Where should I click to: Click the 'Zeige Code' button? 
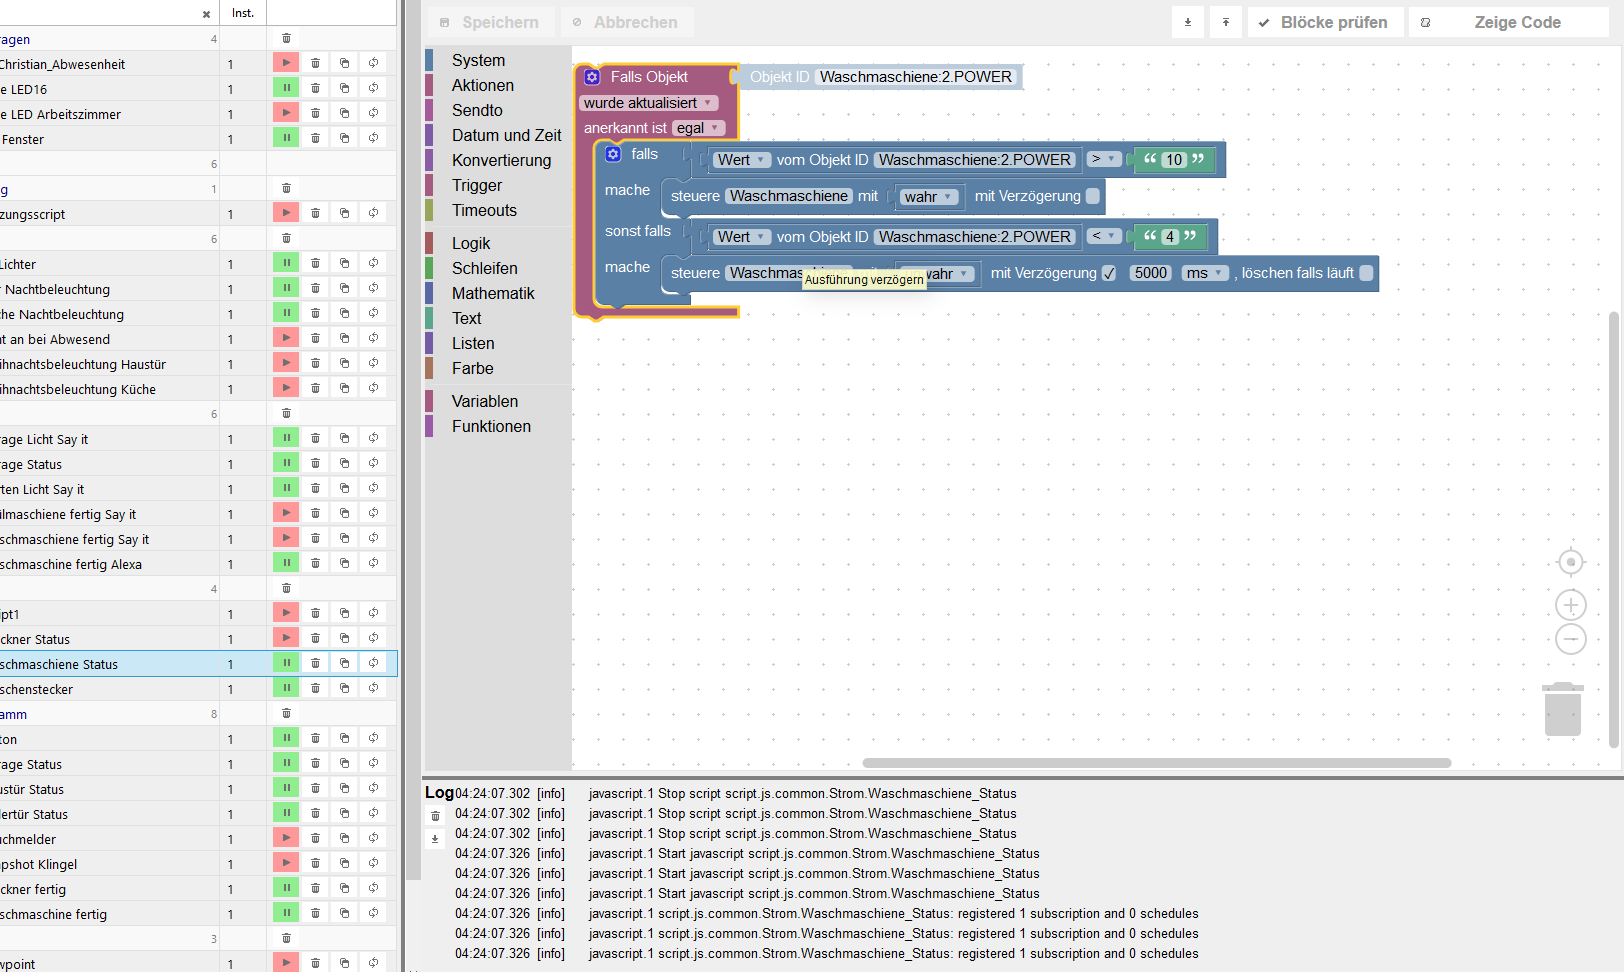(1508, 22)
